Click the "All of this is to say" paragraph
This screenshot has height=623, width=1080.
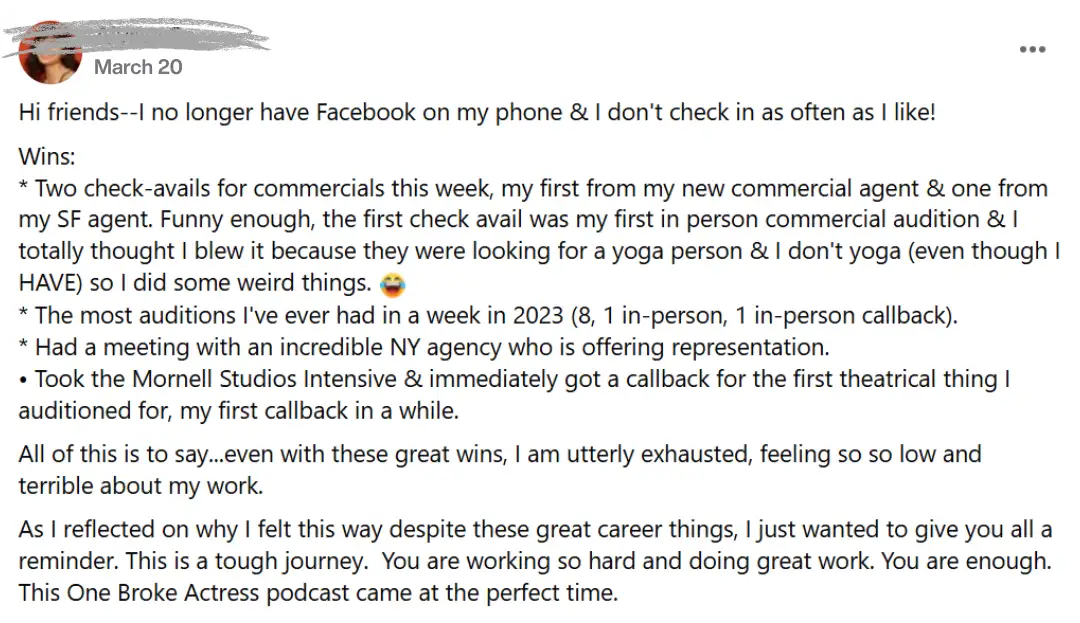click(x=500, y=469)
